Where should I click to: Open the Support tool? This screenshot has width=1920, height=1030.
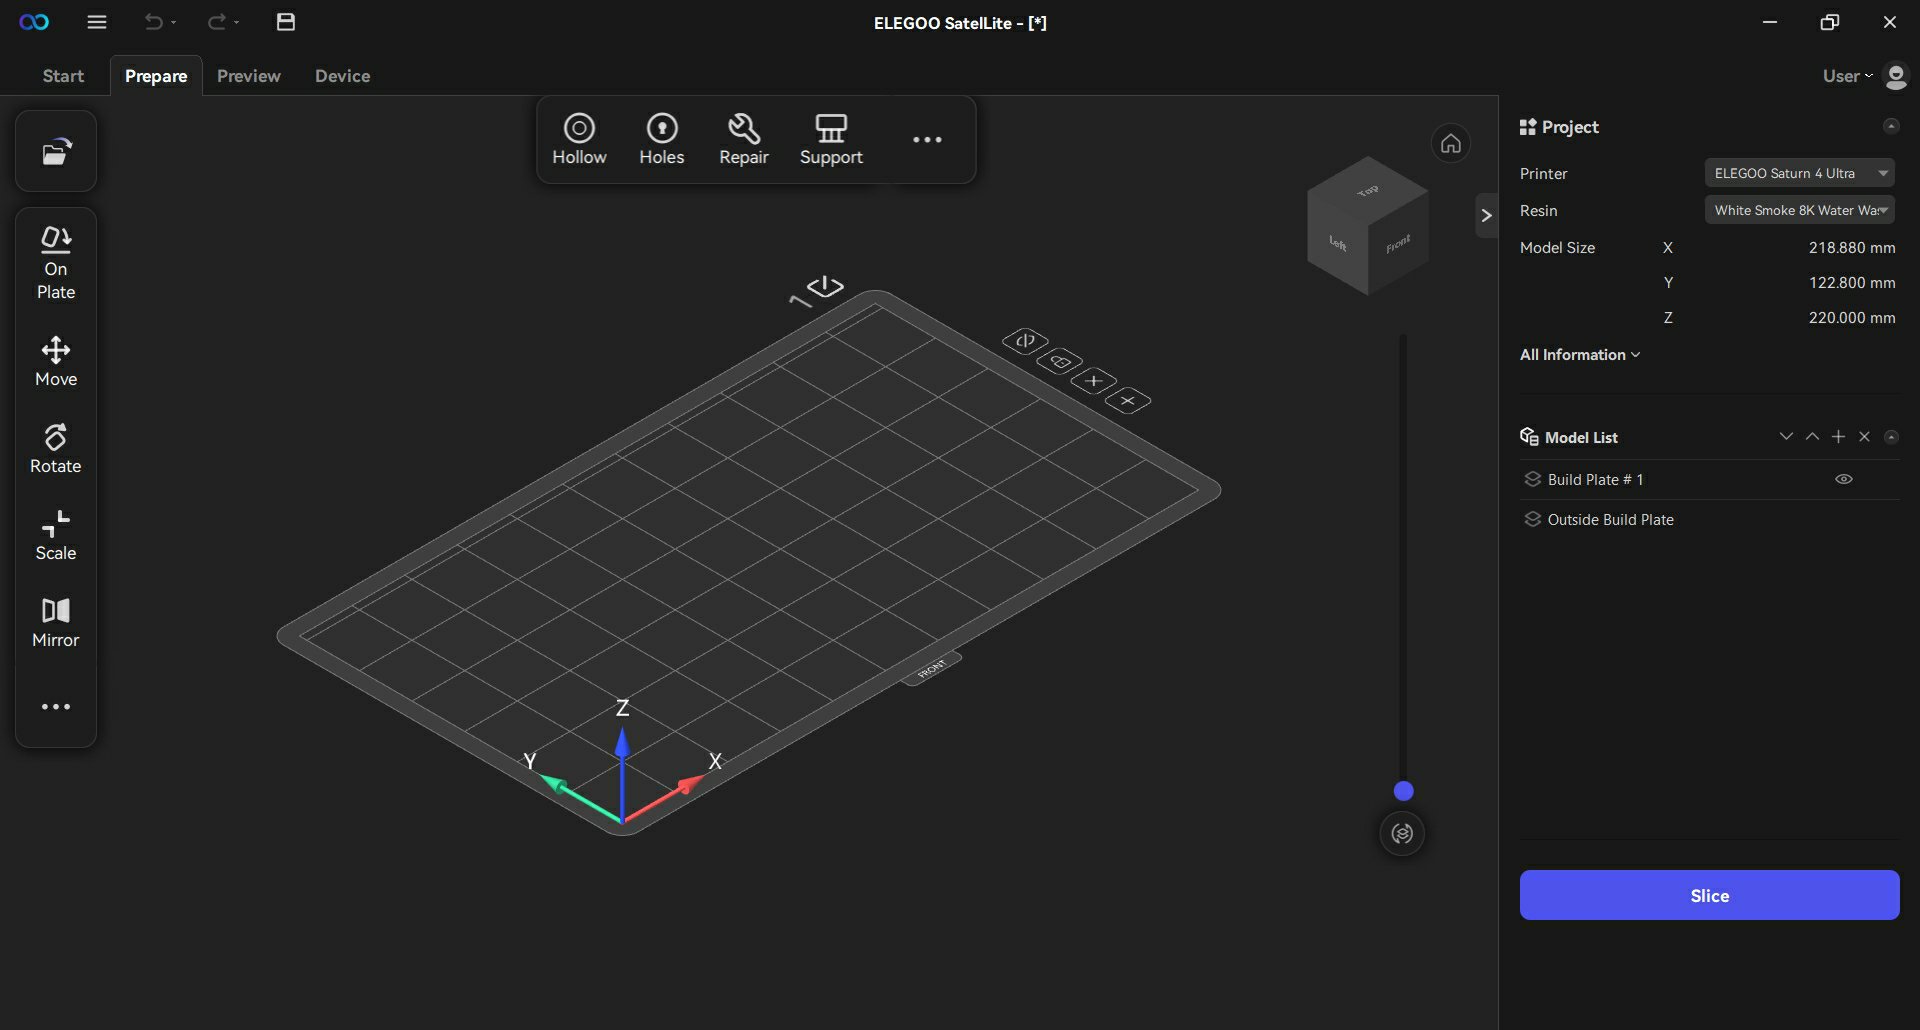pyautogui.click(x=831, y=139)
